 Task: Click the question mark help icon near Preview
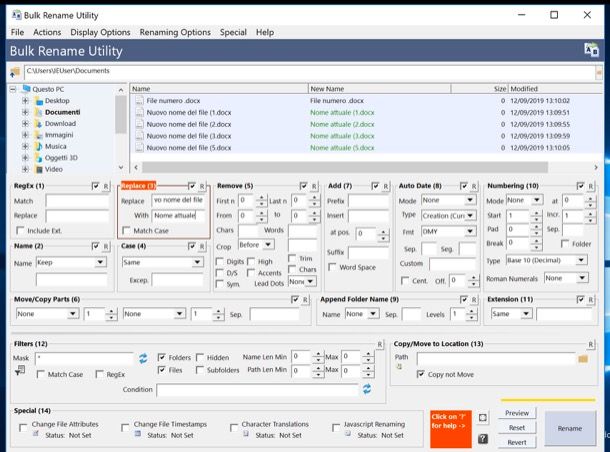click(483, 438)
